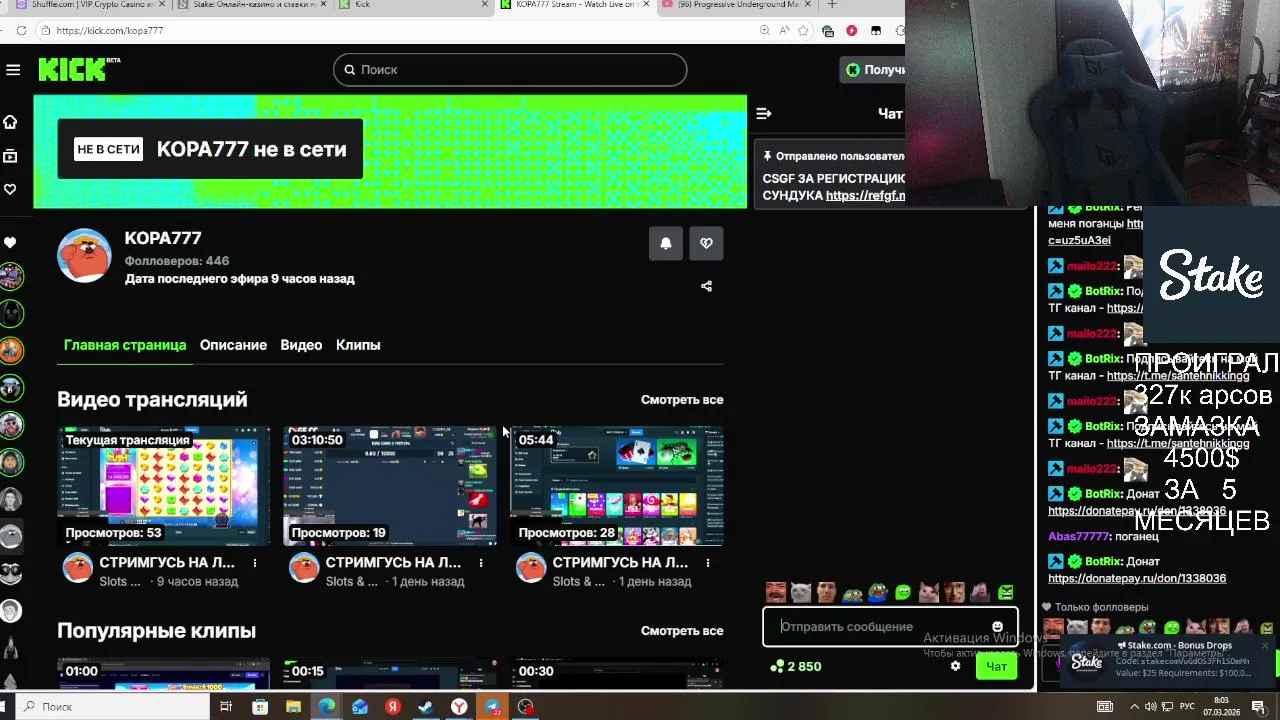Click the pinned message pin icon
The image size is (1280, 720).
coord(767,156)
